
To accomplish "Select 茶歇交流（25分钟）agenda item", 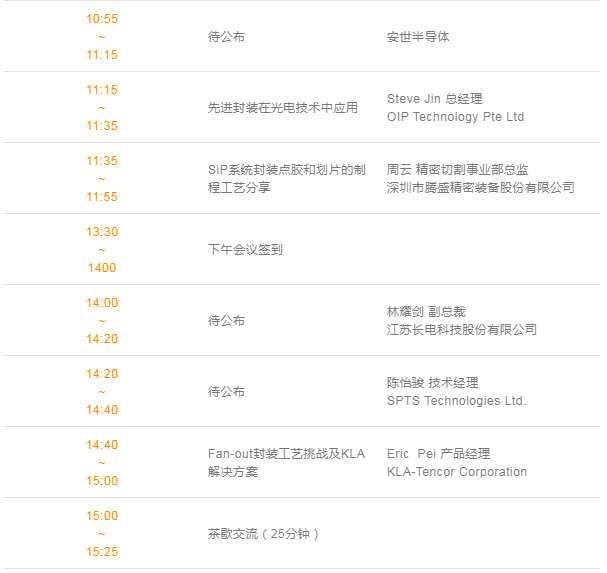I will [x=263, y=534].
